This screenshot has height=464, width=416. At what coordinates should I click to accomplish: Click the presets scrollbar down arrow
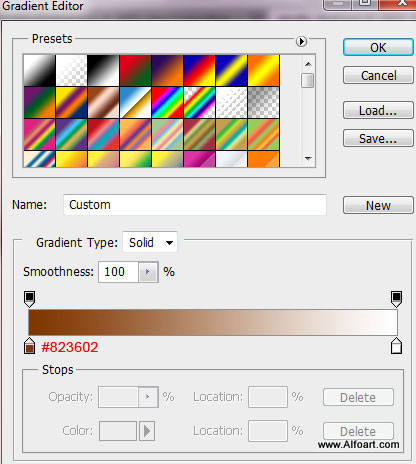308,158
